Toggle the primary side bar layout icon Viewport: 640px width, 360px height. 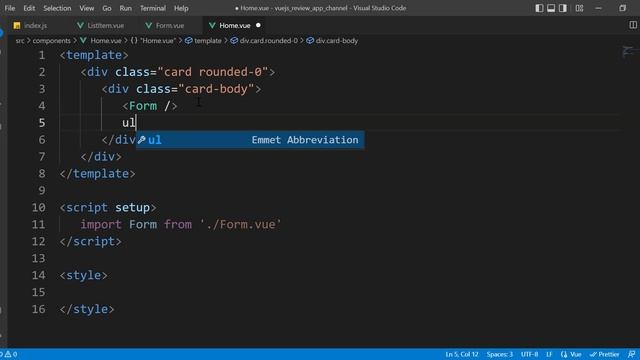(x=539, y=8)
